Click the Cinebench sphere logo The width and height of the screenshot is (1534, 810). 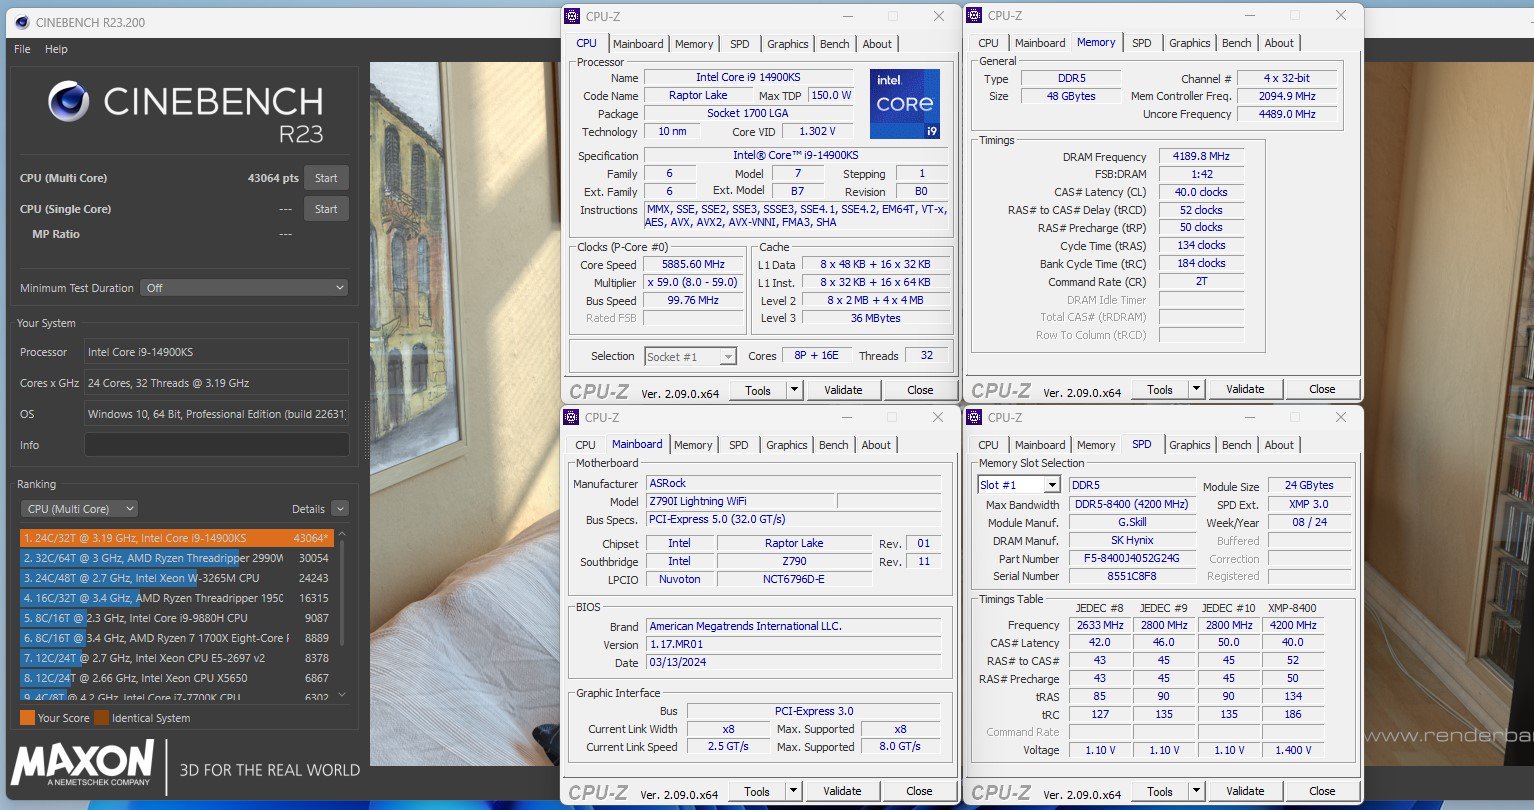click(69, 101)
